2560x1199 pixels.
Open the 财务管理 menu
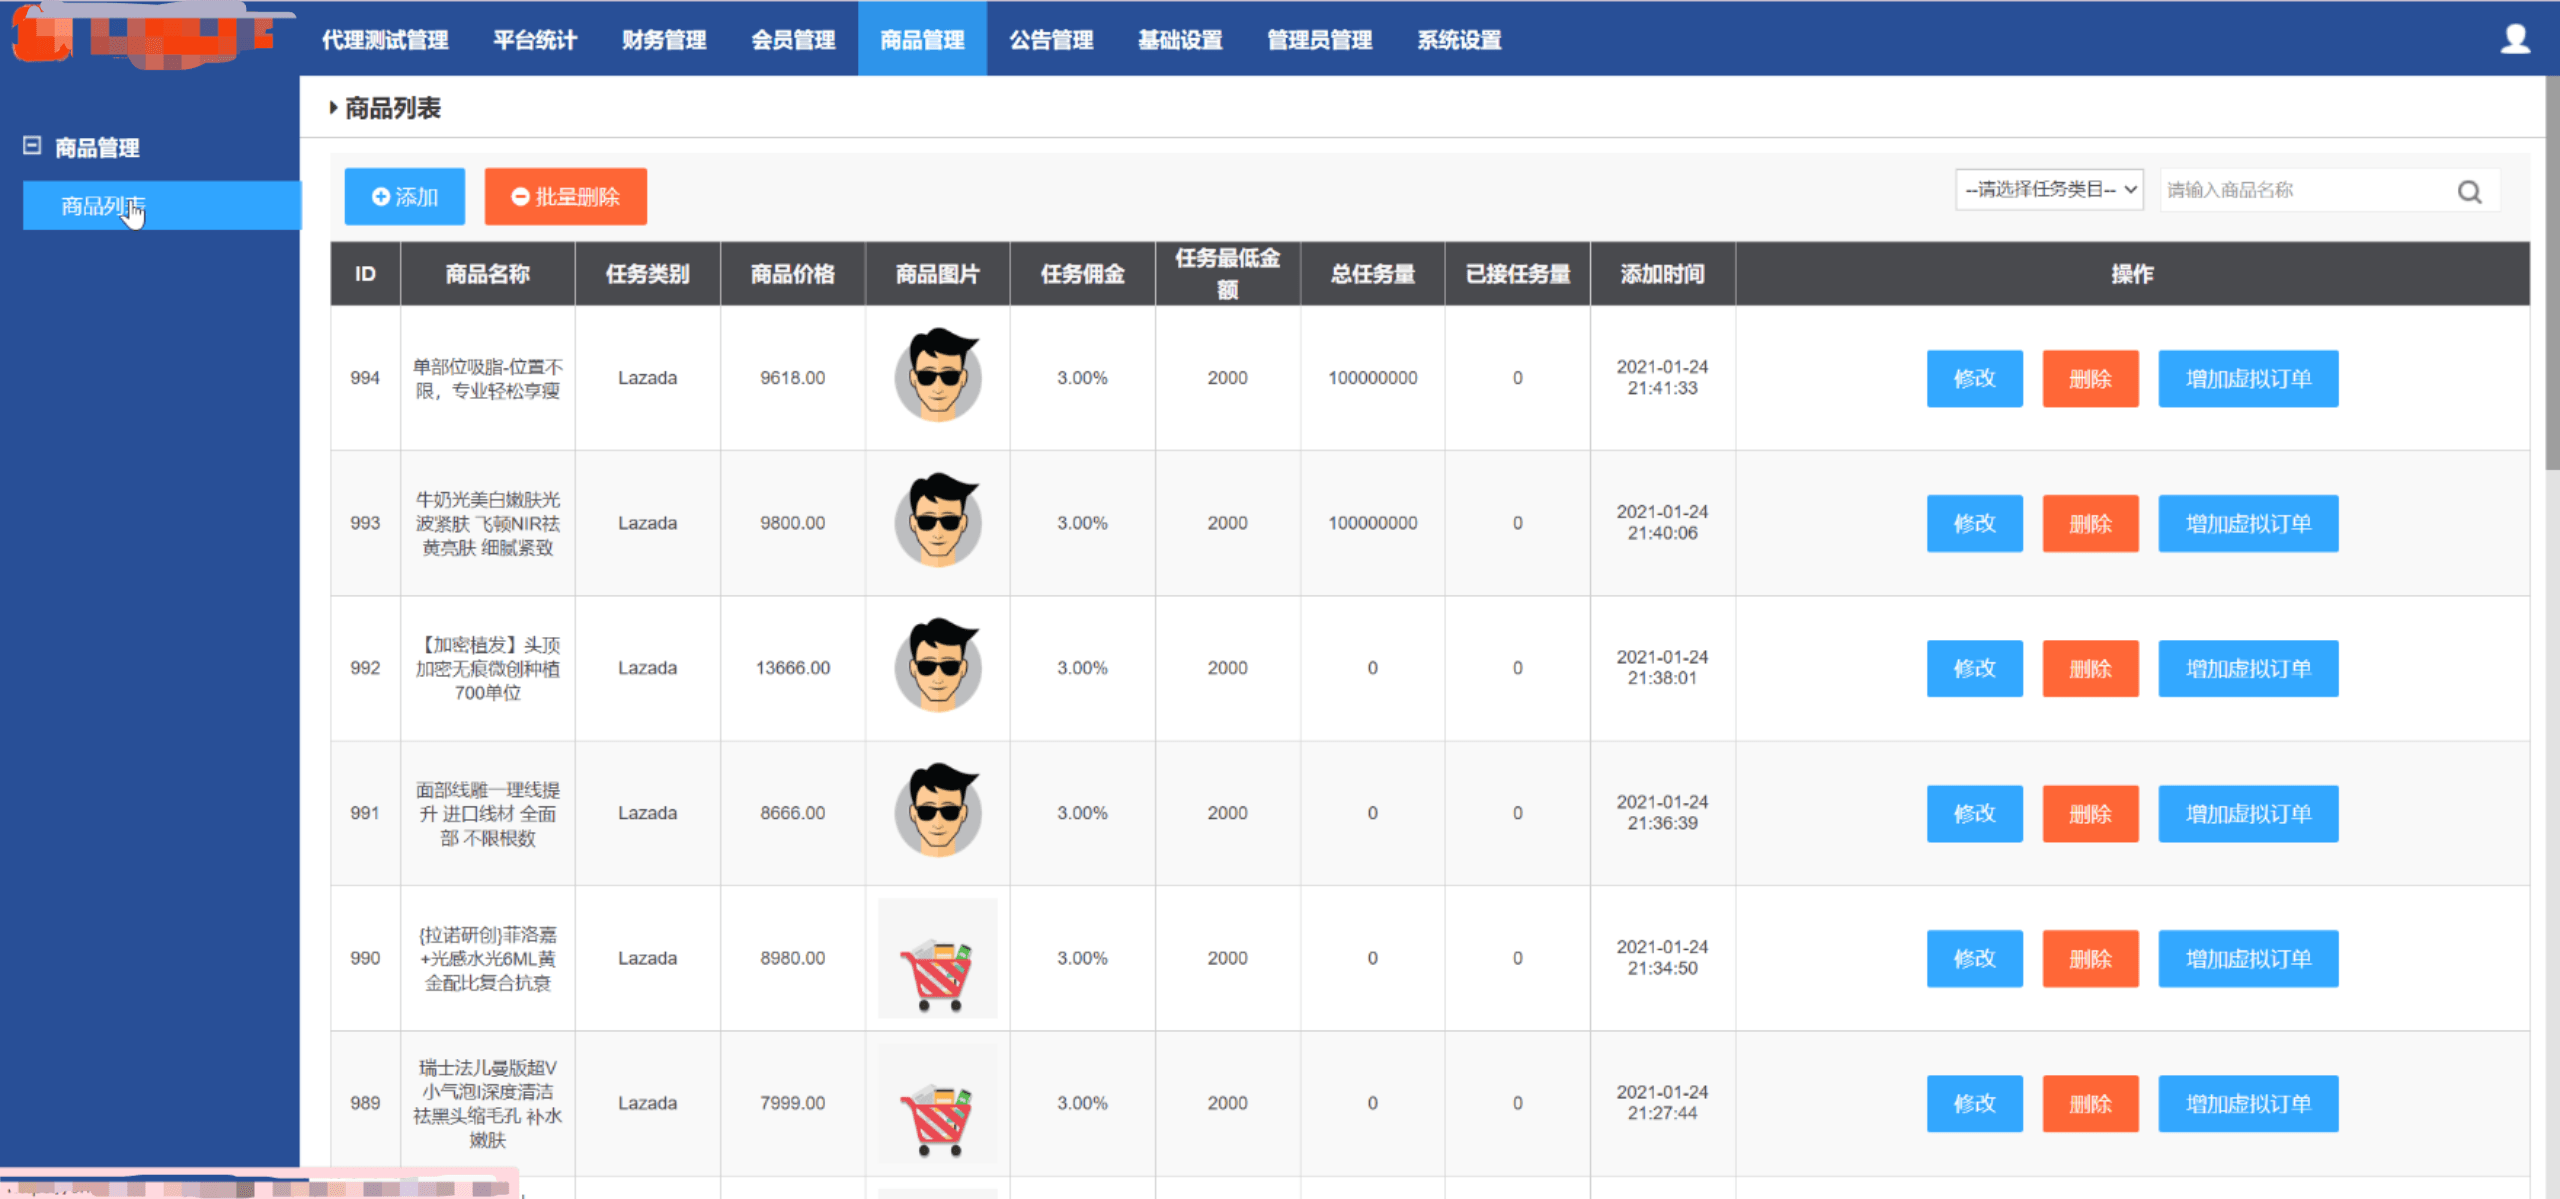tap(663, 40)
